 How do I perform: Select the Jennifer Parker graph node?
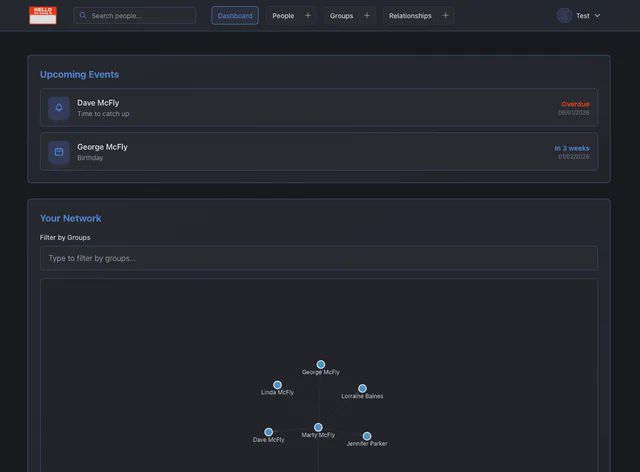coord(367,436)
